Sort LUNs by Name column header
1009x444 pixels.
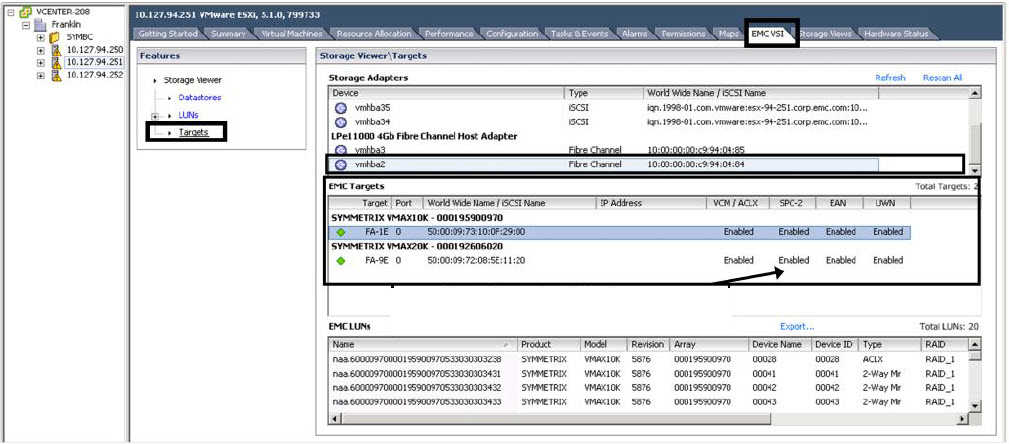coord(422,345)
